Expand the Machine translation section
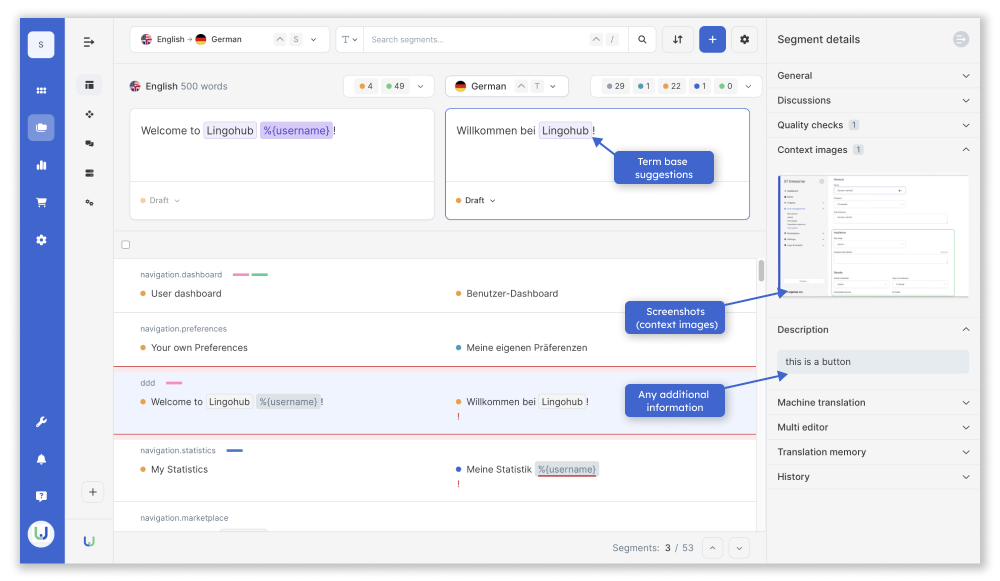1000x581 pixels. [873, 402]
